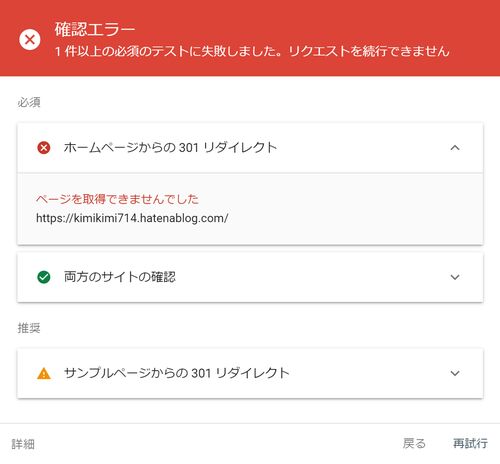
Task: Click the orange warning triangle icon
Action: click(44, 373)
